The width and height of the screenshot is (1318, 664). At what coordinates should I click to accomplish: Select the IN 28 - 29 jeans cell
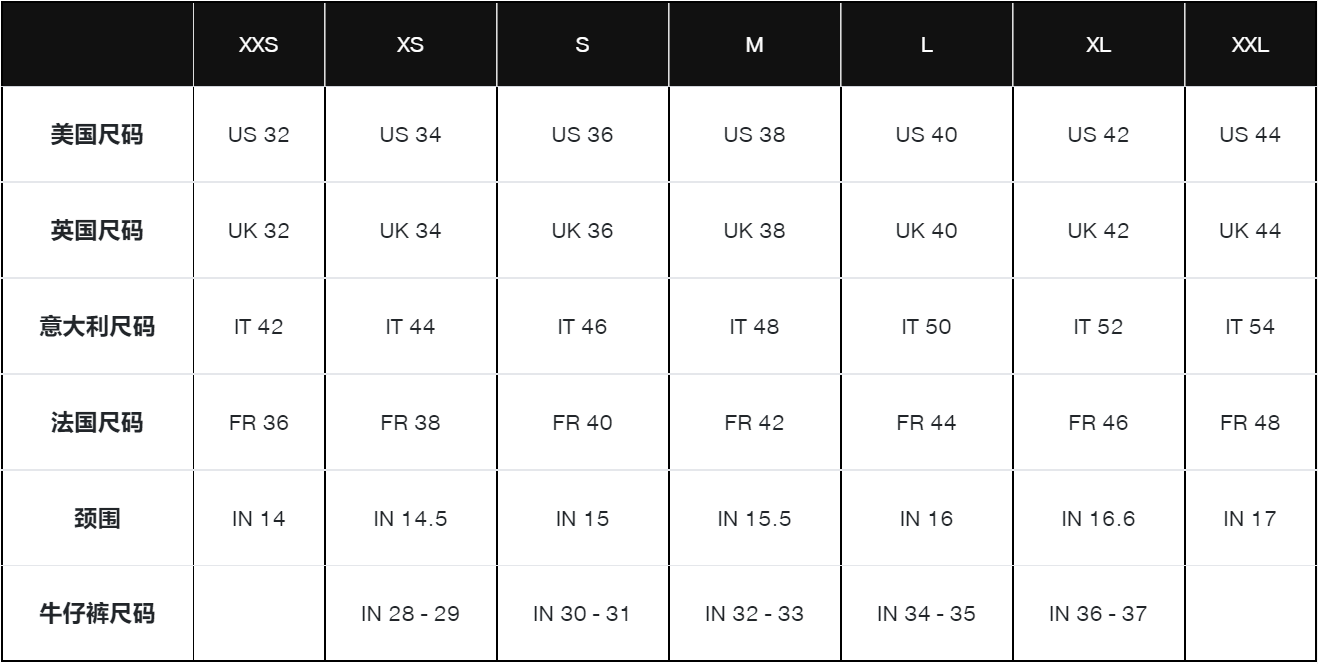point(410,614)
